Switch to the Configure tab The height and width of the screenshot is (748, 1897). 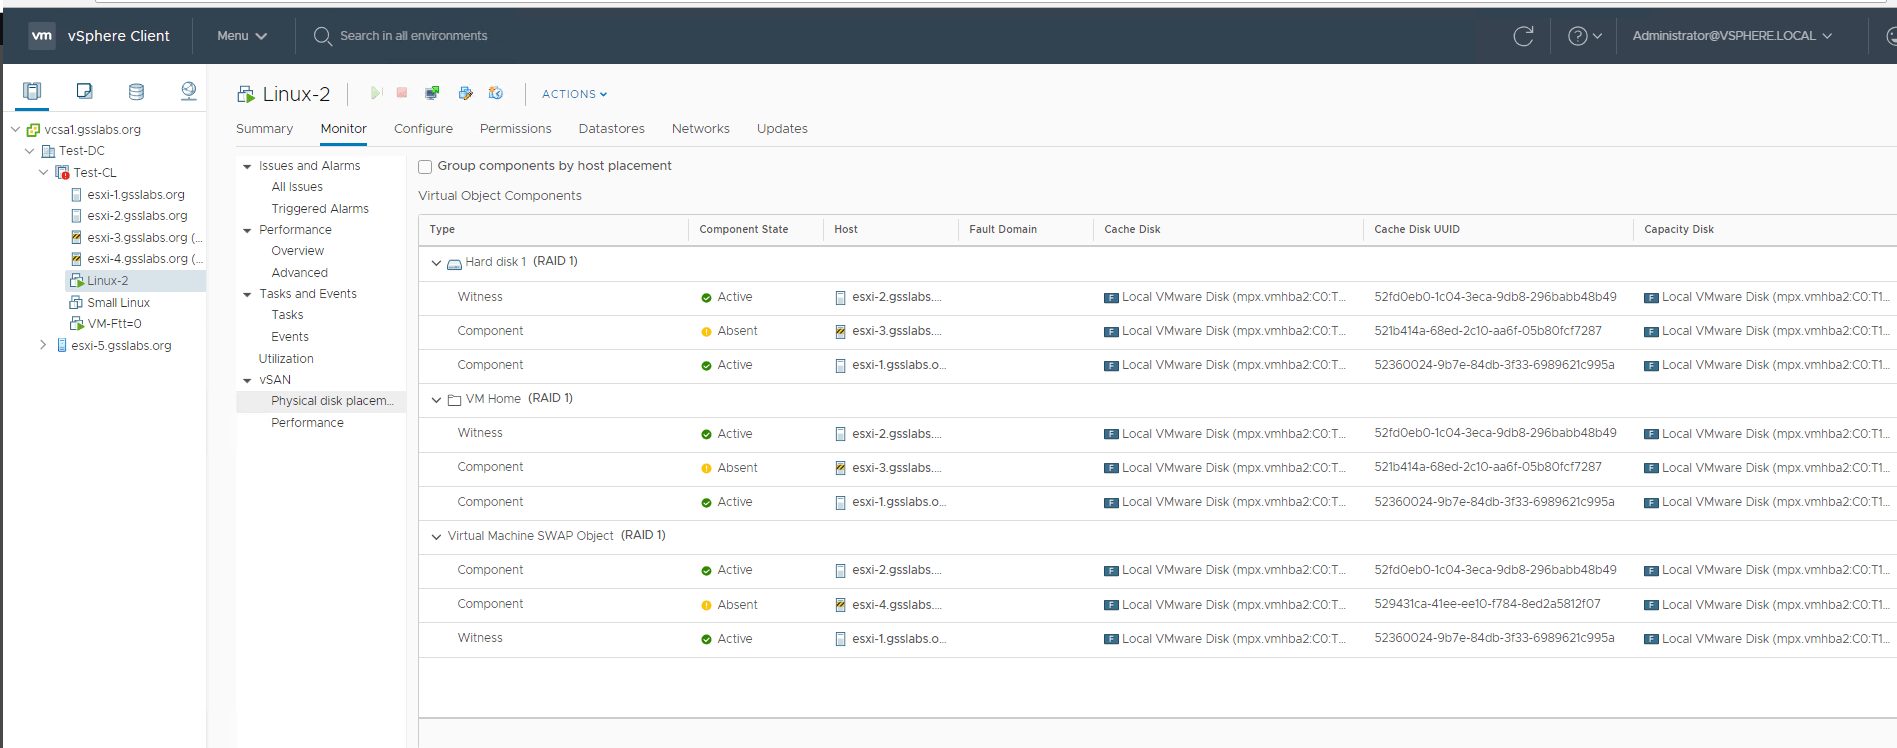point(423,129)
